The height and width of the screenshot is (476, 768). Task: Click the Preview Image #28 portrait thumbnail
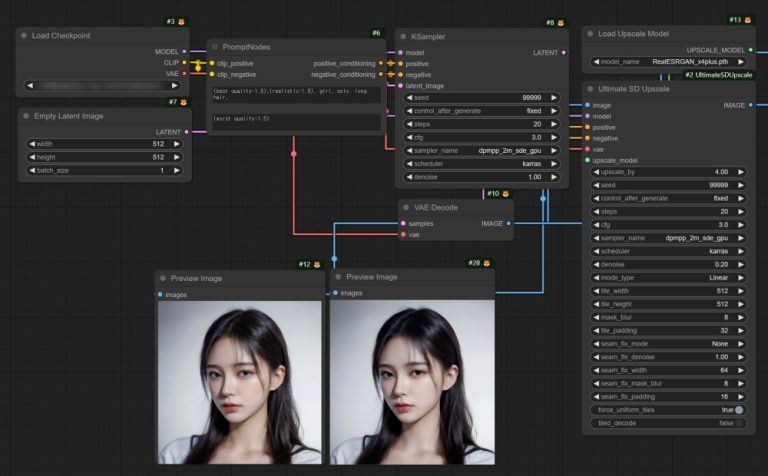[412, 382]
